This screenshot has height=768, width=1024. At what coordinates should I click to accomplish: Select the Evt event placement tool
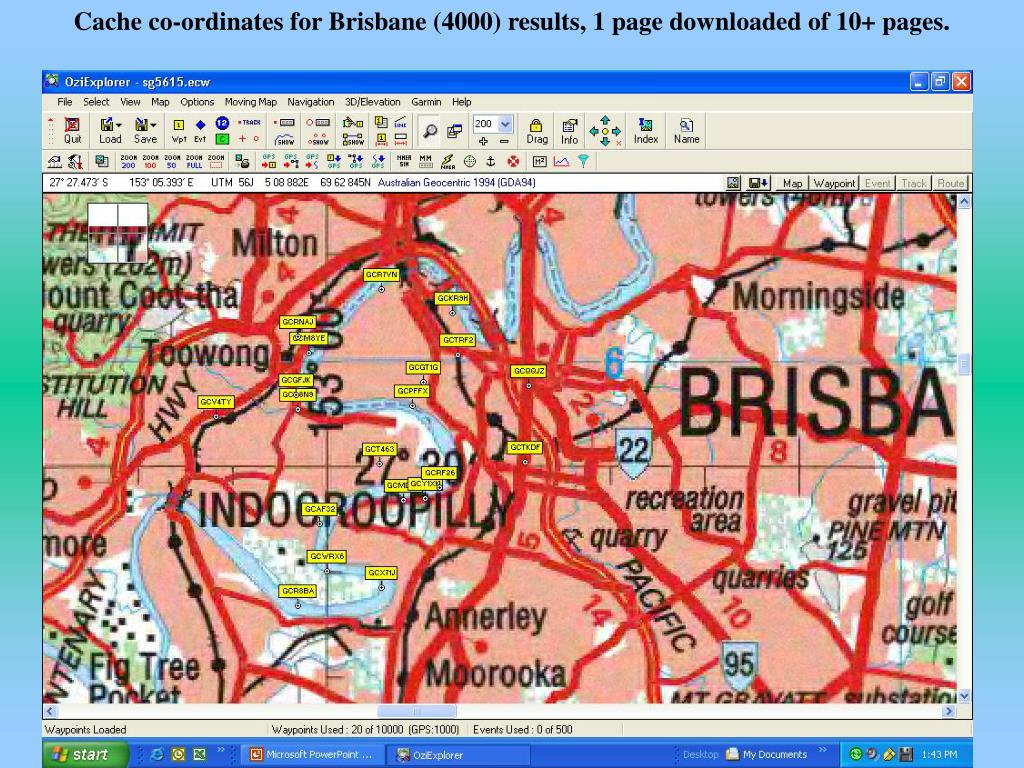(200, 130)
